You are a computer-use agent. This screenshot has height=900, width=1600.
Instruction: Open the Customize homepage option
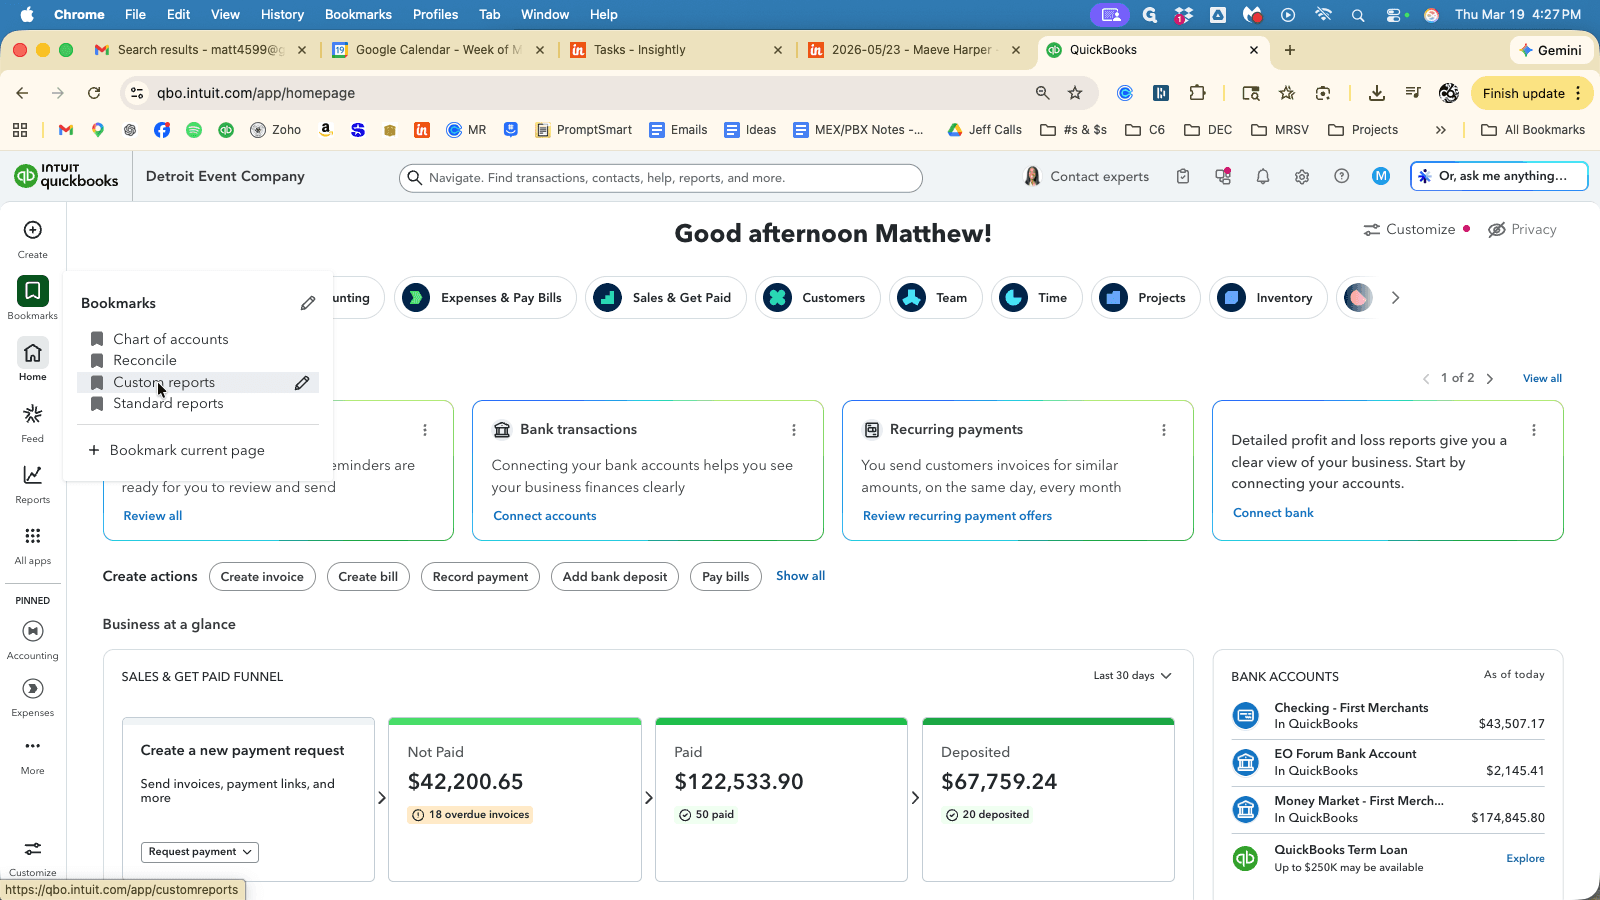[1410, 230]
